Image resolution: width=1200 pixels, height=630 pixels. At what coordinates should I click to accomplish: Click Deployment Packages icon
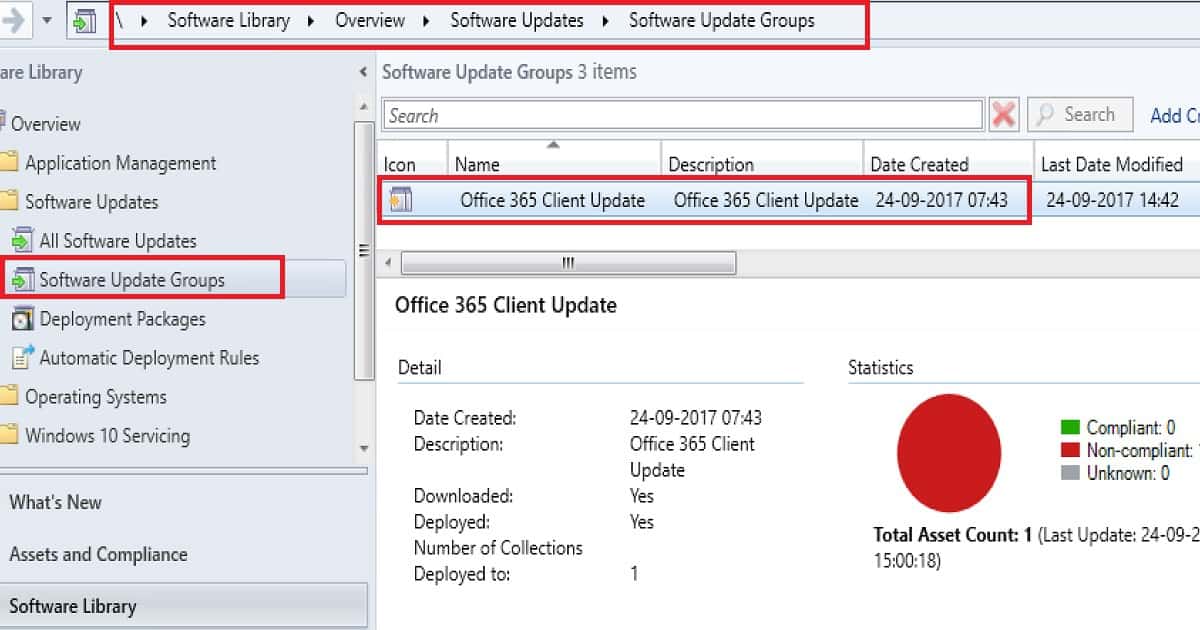tap(22, 319)
